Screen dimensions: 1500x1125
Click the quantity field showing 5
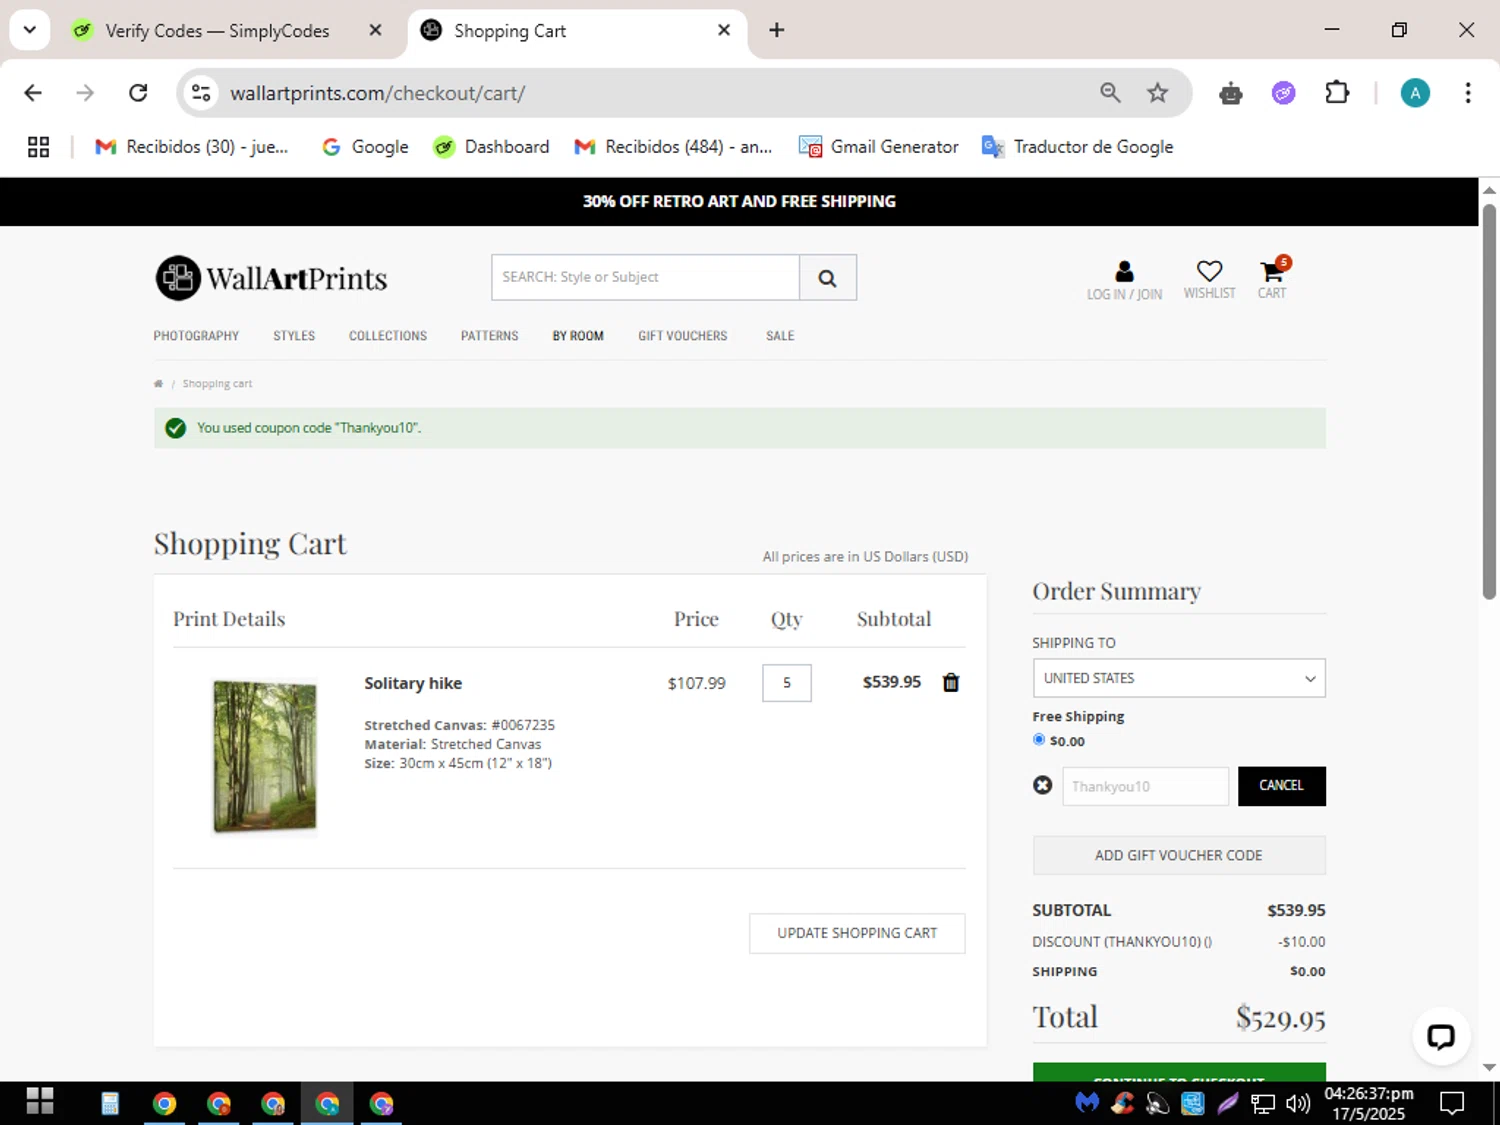pos(787,683)
